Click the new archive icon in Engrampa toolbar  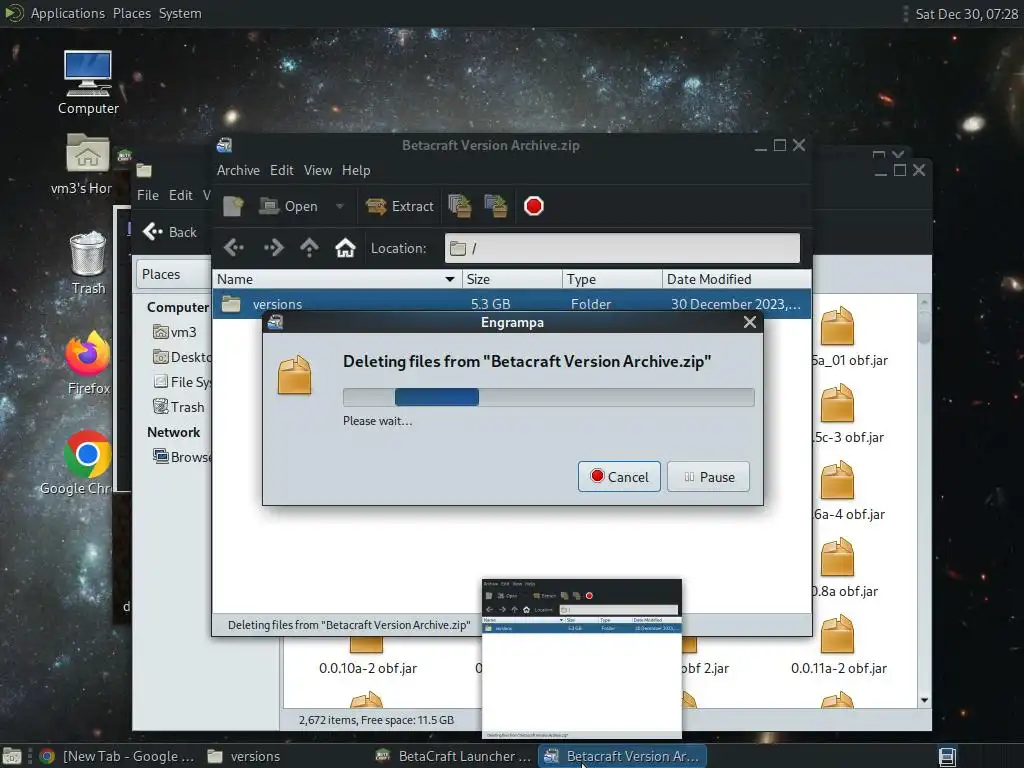pyautogui.click(x=232, y=206)
